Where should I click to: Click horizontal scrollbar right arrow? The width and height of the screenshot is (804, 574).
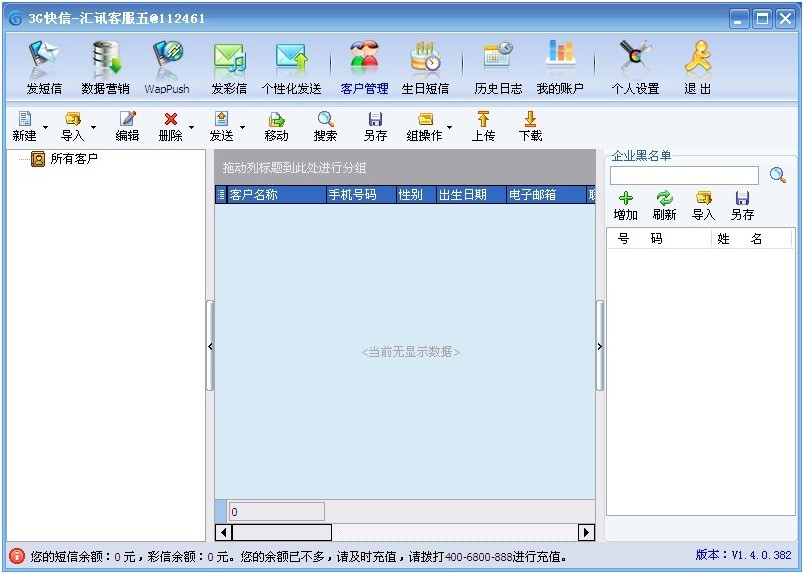point(586,532)
